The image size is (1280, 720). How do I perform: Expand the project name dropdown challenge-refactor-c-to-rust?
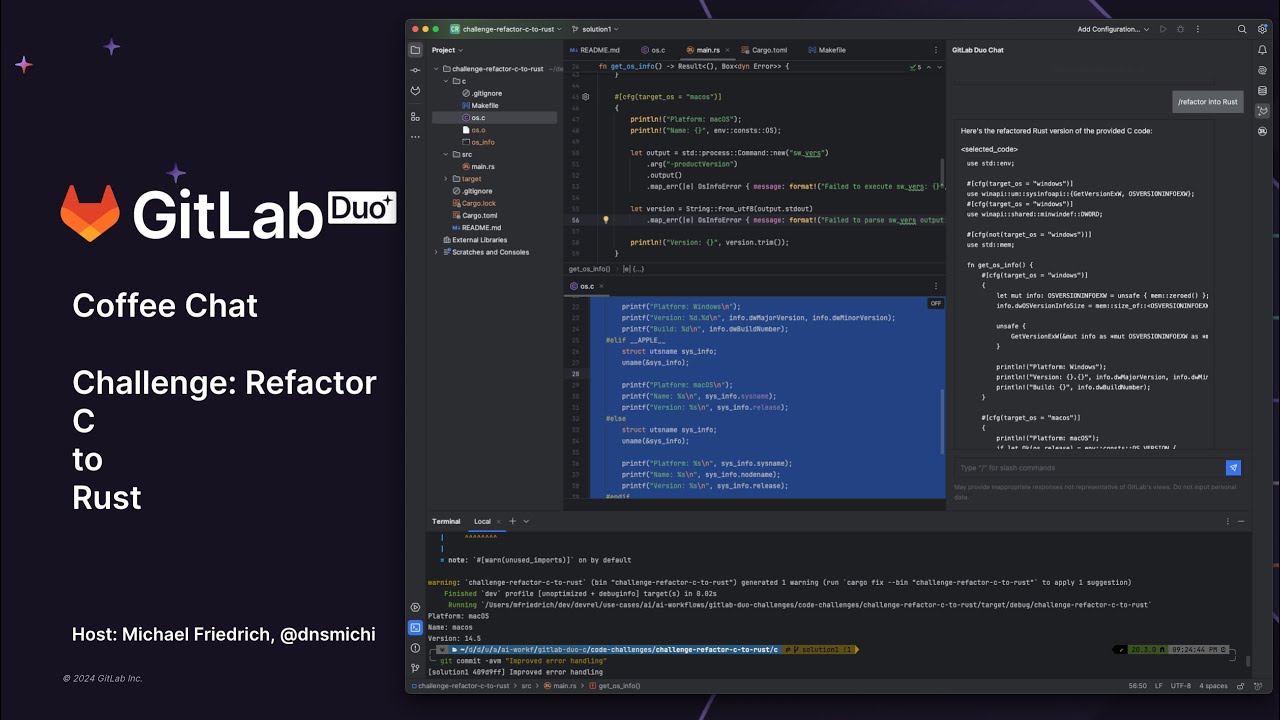point(505,29)
